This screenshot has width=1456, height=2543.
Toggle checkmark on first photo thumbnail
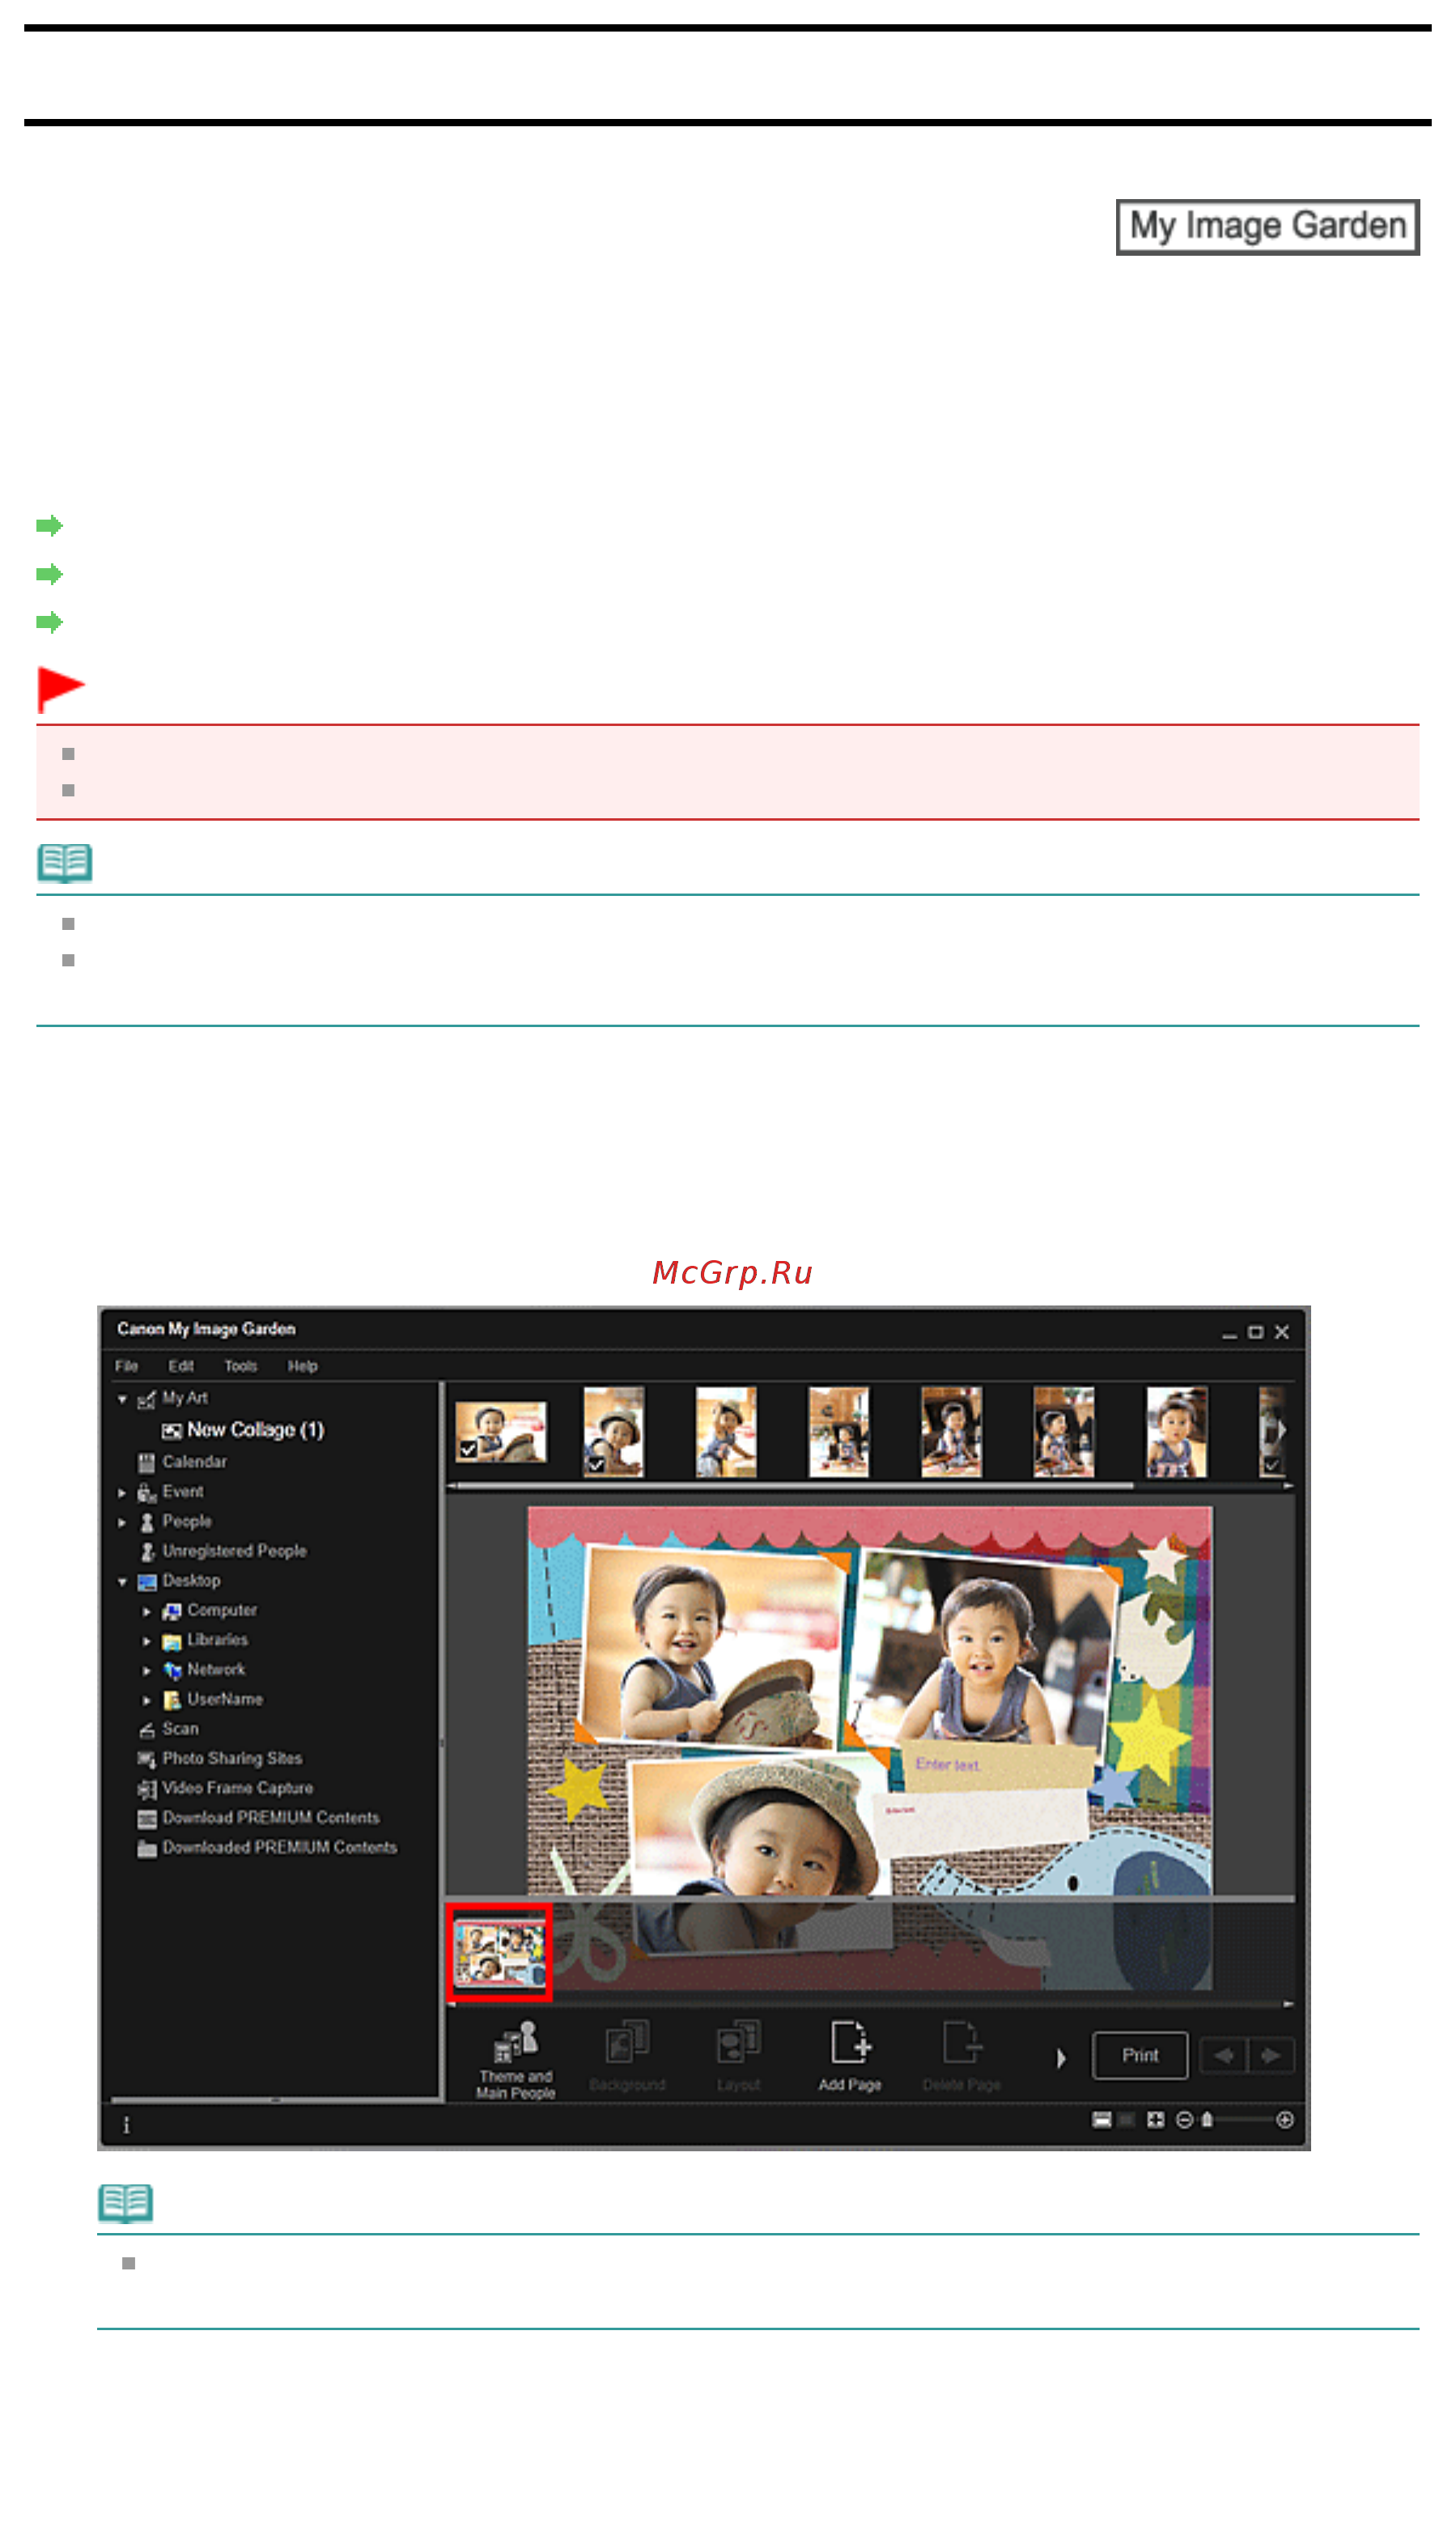pos(467,1448)
